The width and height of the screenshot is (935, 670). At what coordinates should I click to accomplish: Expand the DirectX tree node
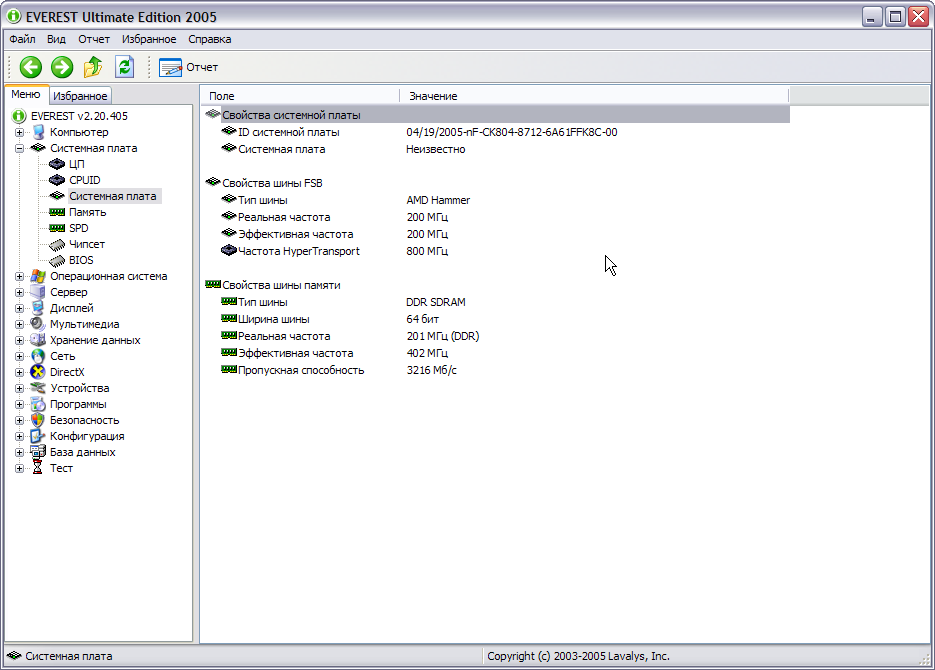click(x=20, y=373)
